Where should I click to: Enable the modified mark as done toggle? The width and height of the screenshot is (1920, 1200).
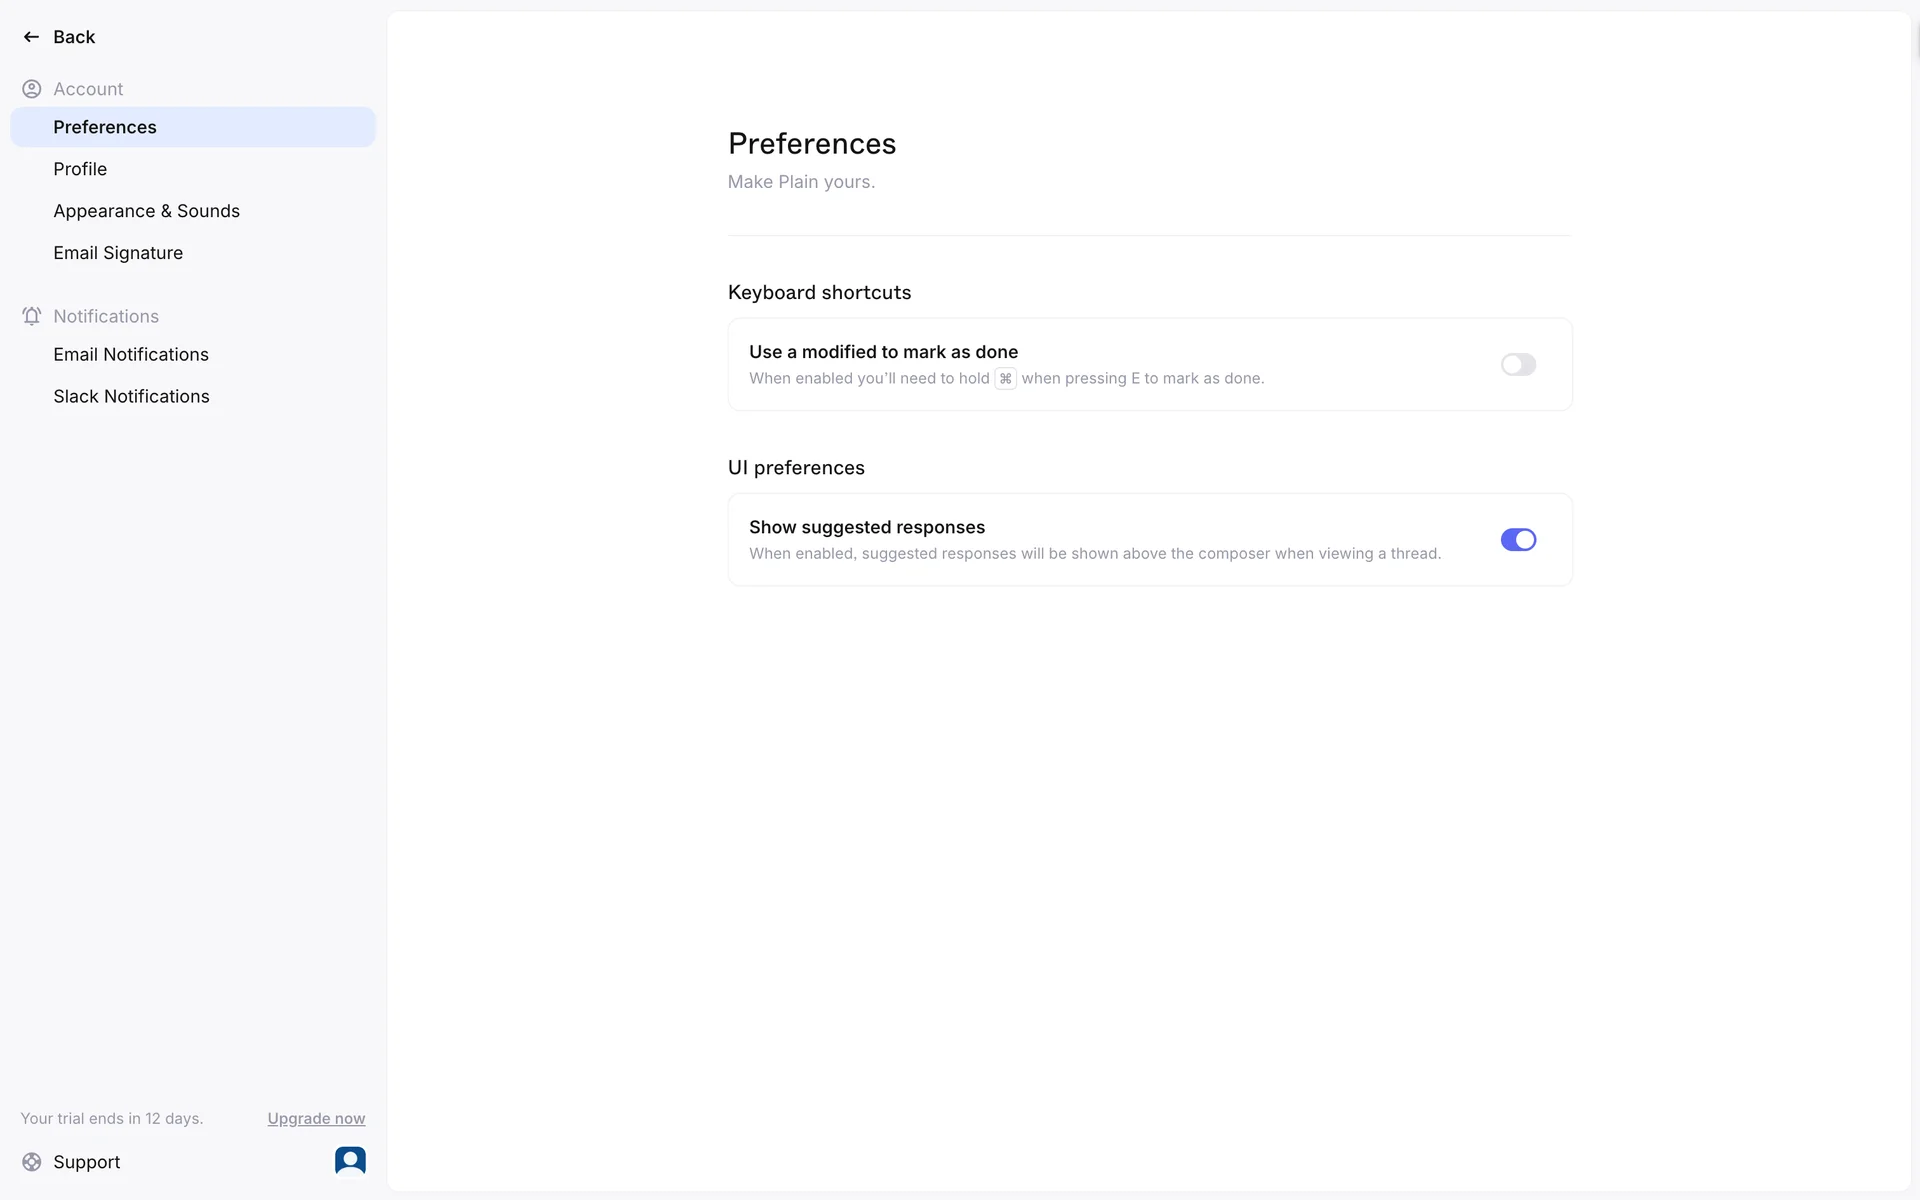pyautogui.click(x=1517, y=365)
